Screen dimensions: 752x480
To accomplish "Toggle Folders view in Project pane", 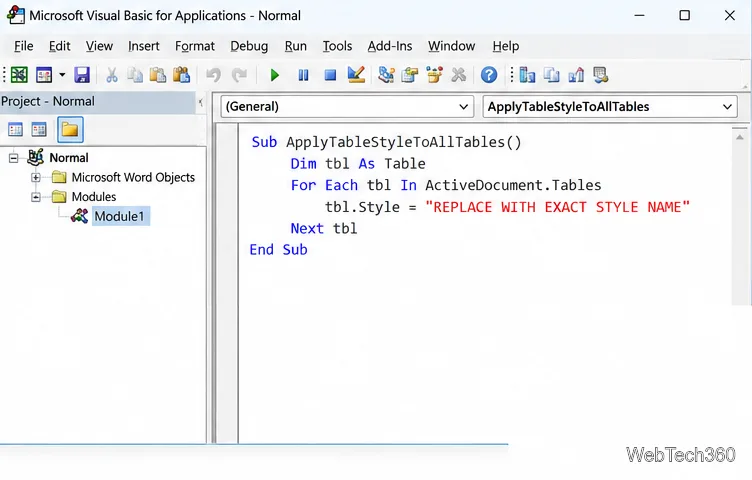I will (70, 129).
